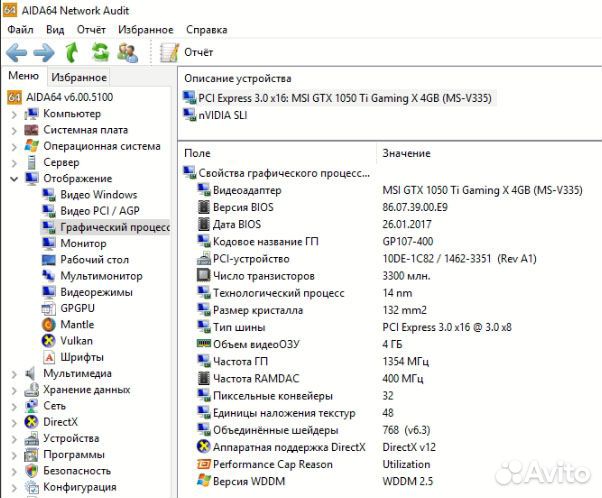The width and height of the screenshot is (602, 498).
Task: Expand the Хранение данных node
Action: coord(14,390)
